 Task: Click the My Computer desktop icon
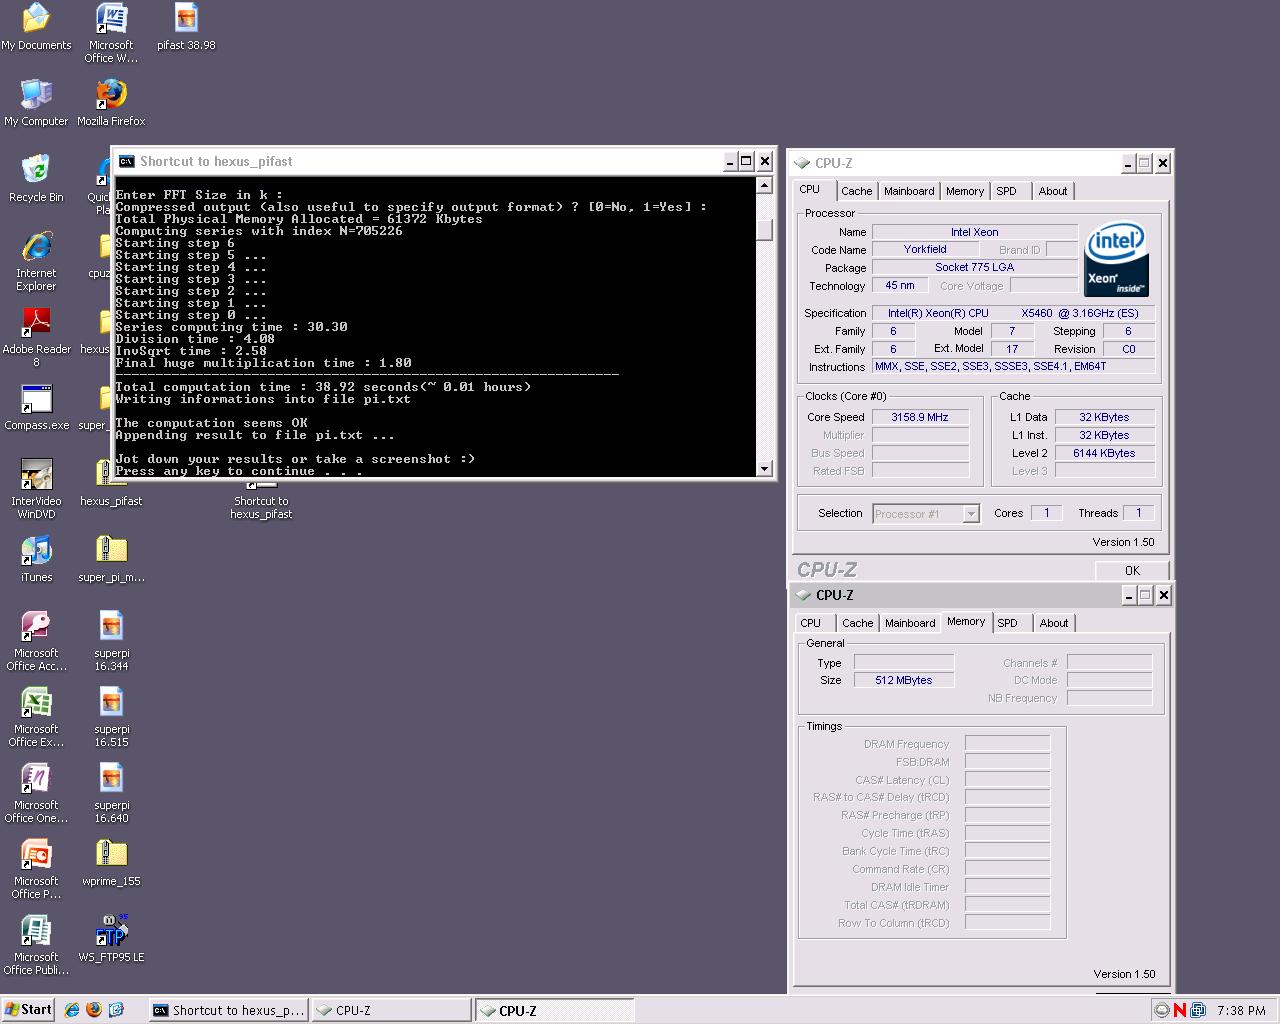point(36,103)
